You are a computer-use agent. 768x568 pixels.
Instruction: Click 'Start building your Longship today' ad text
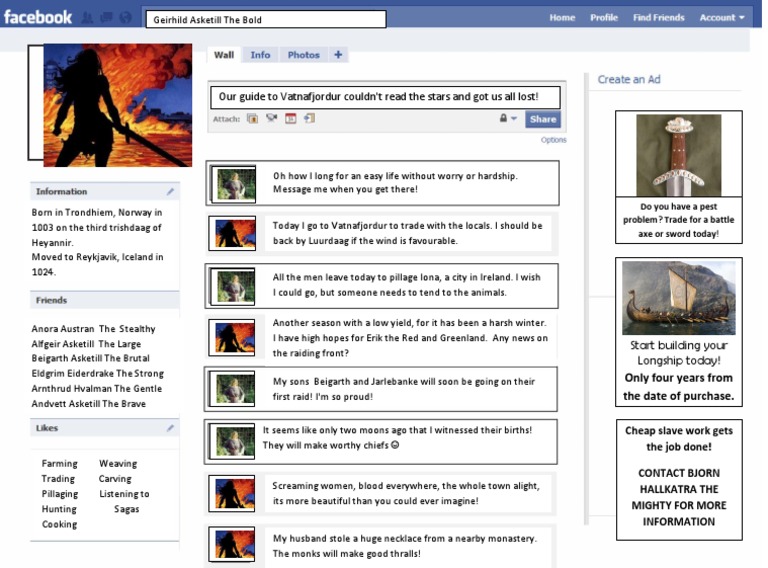click(678, 353)
